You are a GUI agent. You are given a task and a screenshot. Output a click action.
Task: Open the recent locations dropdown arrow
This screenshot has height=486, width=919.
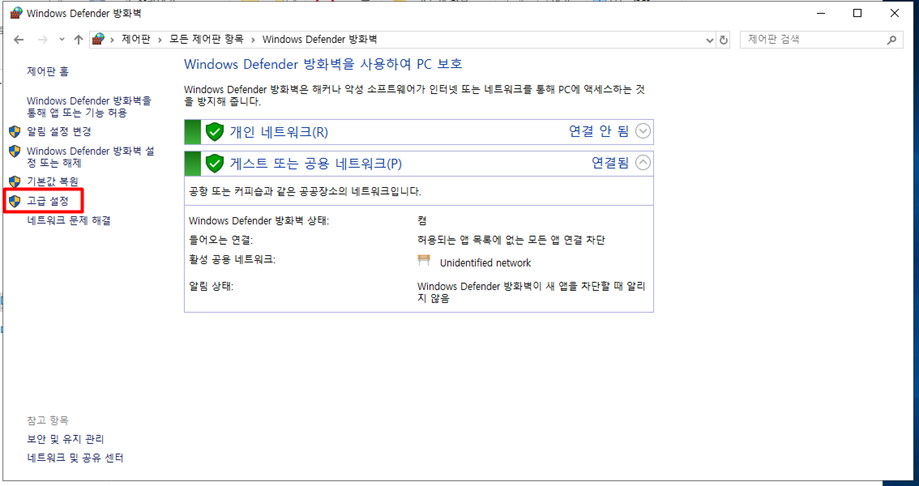tap(62, 40)
